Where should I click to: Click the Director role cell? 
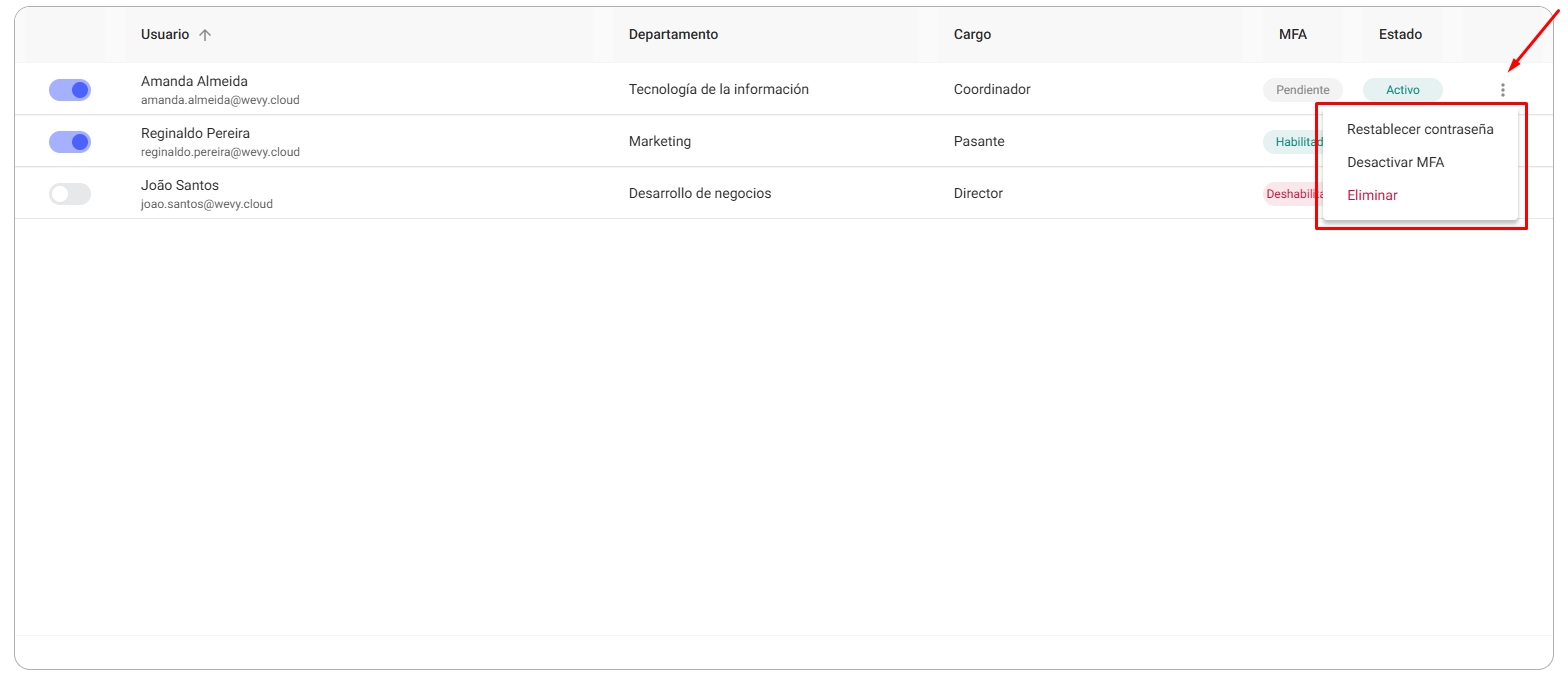point(978,194)
